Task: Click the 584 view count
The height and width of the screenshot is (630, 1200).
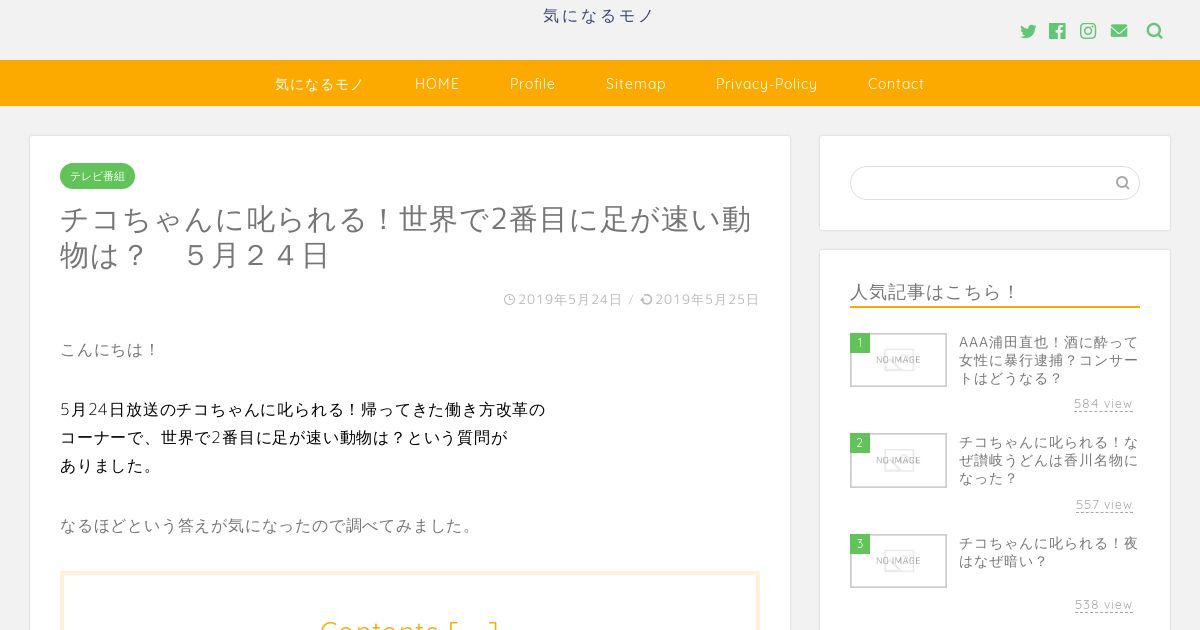Action: pos(1103,404)
